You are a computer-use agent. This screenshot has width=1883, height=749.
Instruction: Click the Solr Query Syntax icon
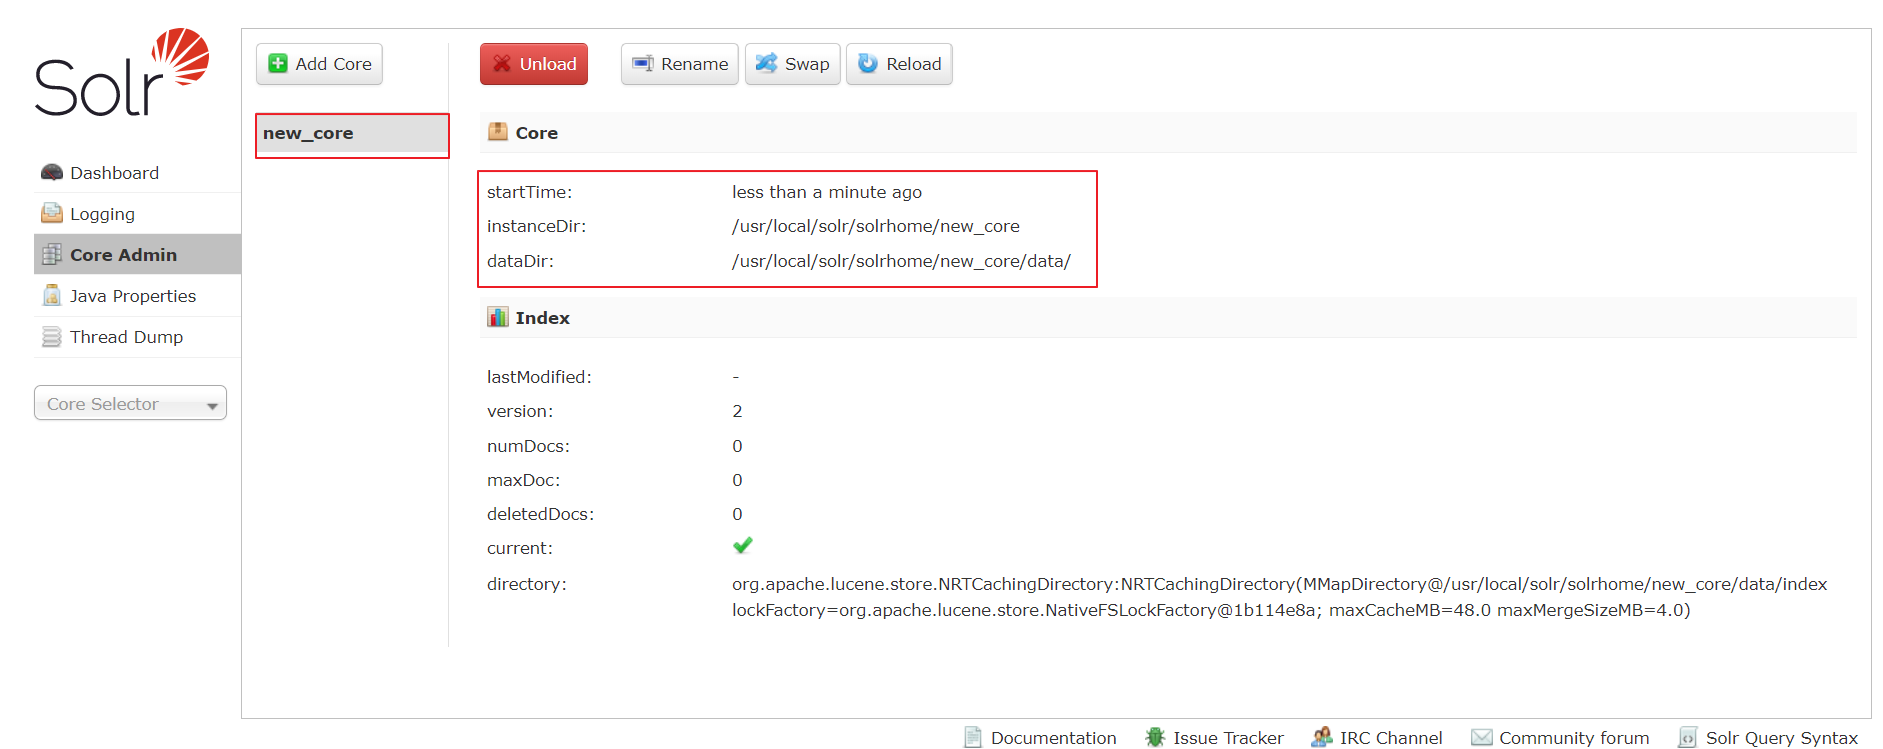pyautogui.click(x=1688, y=737)
